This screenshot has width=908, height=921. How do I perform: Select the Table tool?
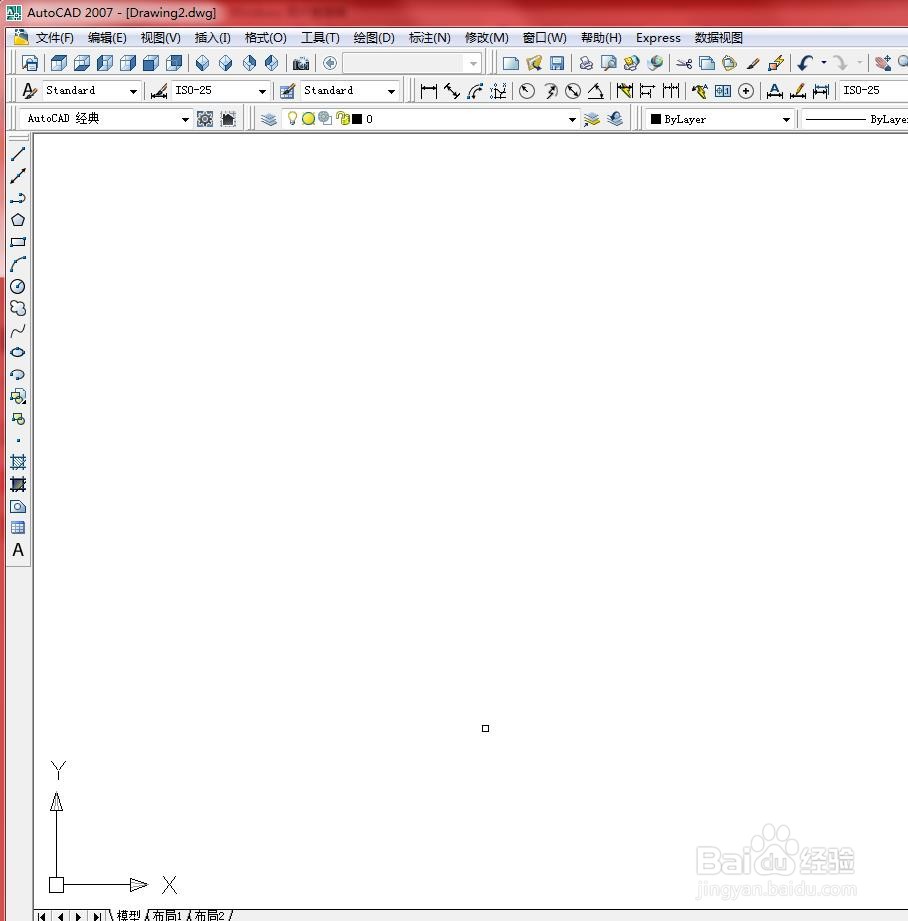click(18, 528)
